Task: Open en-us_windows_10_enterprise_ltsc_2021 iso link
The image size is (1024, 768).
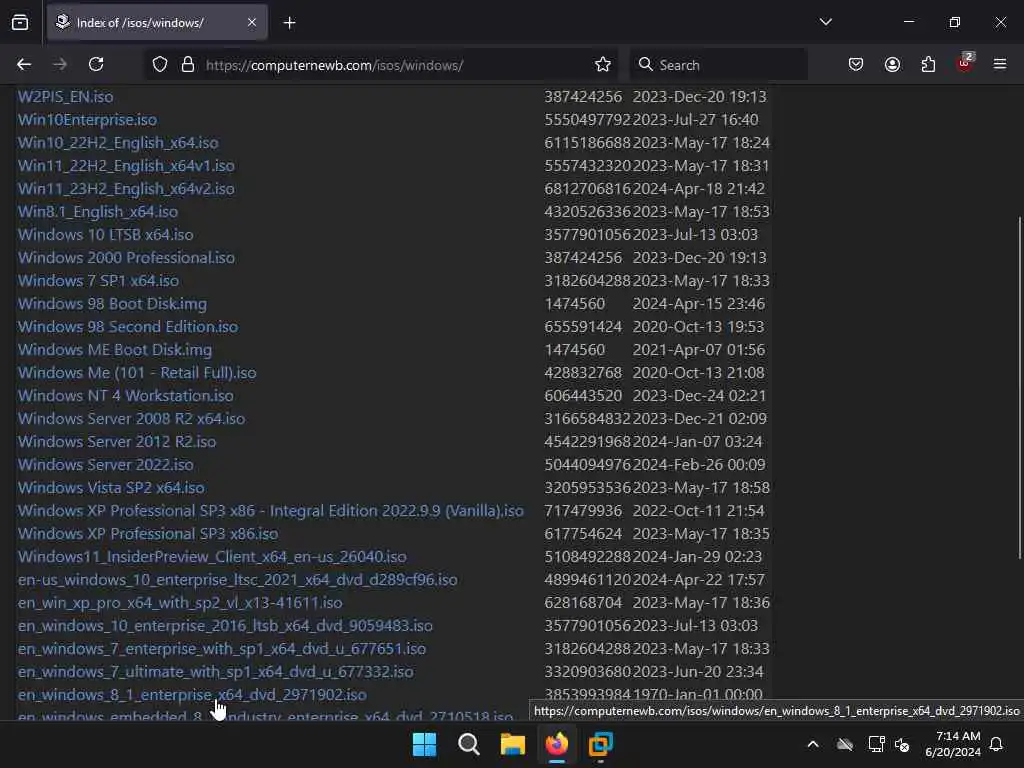Action: point(238,579)
